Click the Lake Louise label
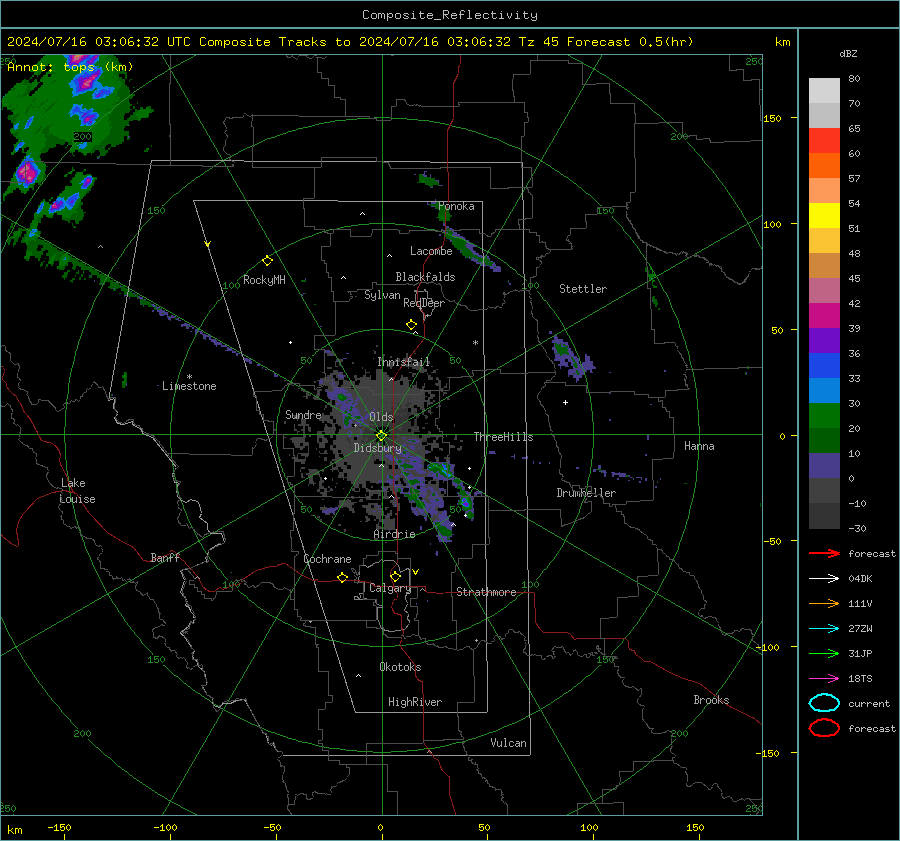 tap(77, 491)
